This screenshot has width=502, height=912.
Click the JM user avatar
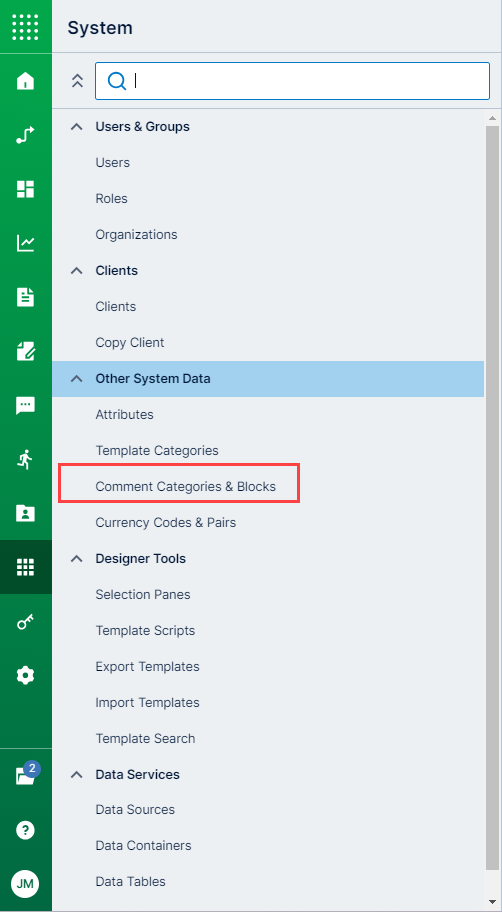pos(25,884)
